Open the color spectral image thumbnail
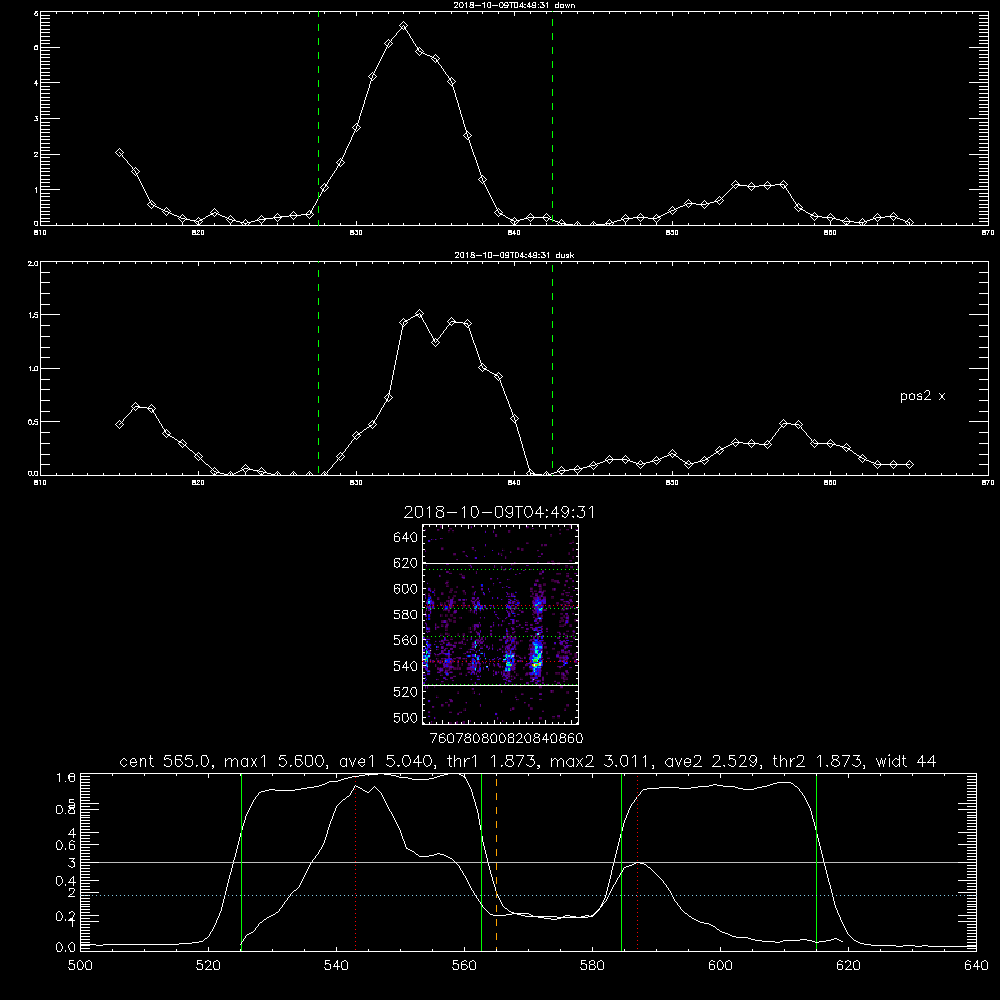 pos(500,624)
